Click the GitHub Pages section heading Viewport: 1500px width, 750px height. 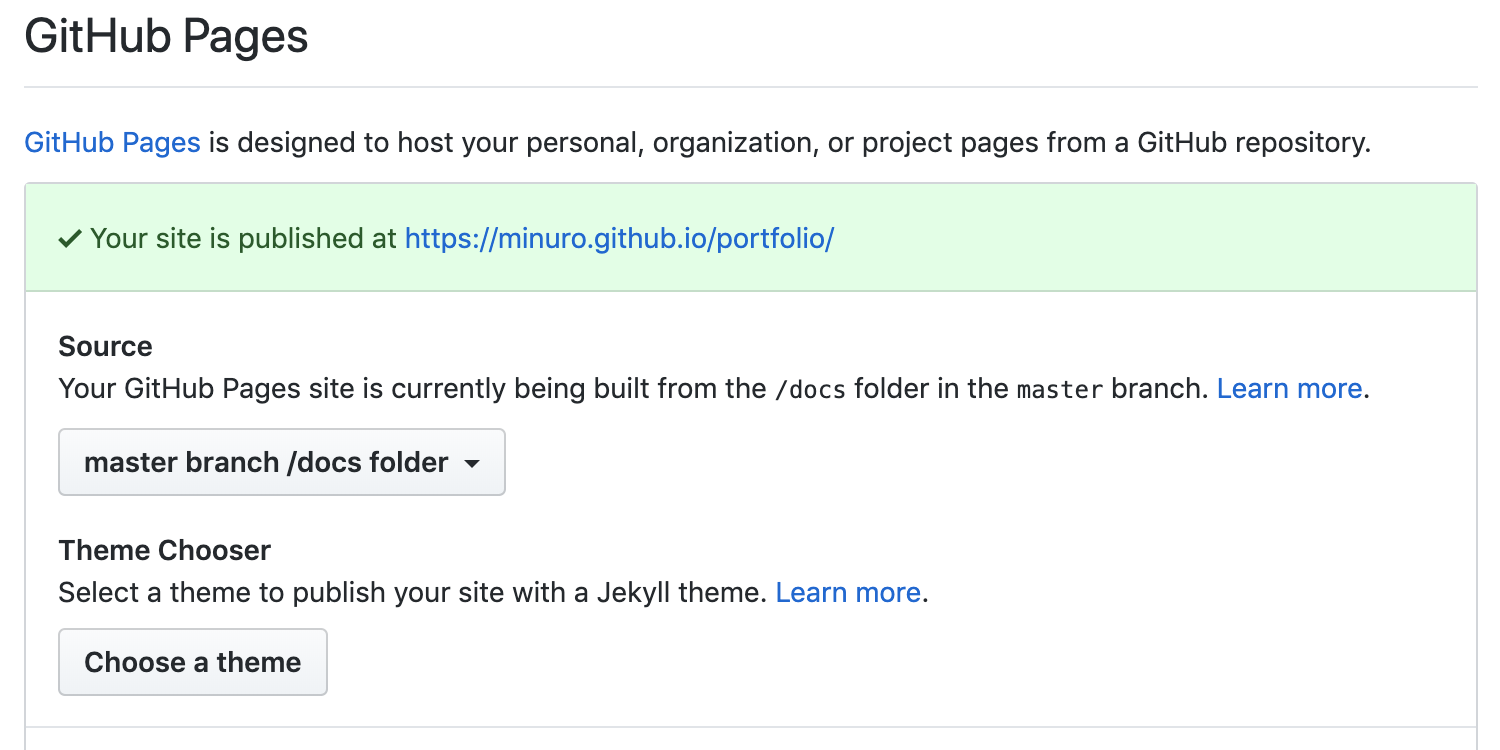[x=165, y=35]
